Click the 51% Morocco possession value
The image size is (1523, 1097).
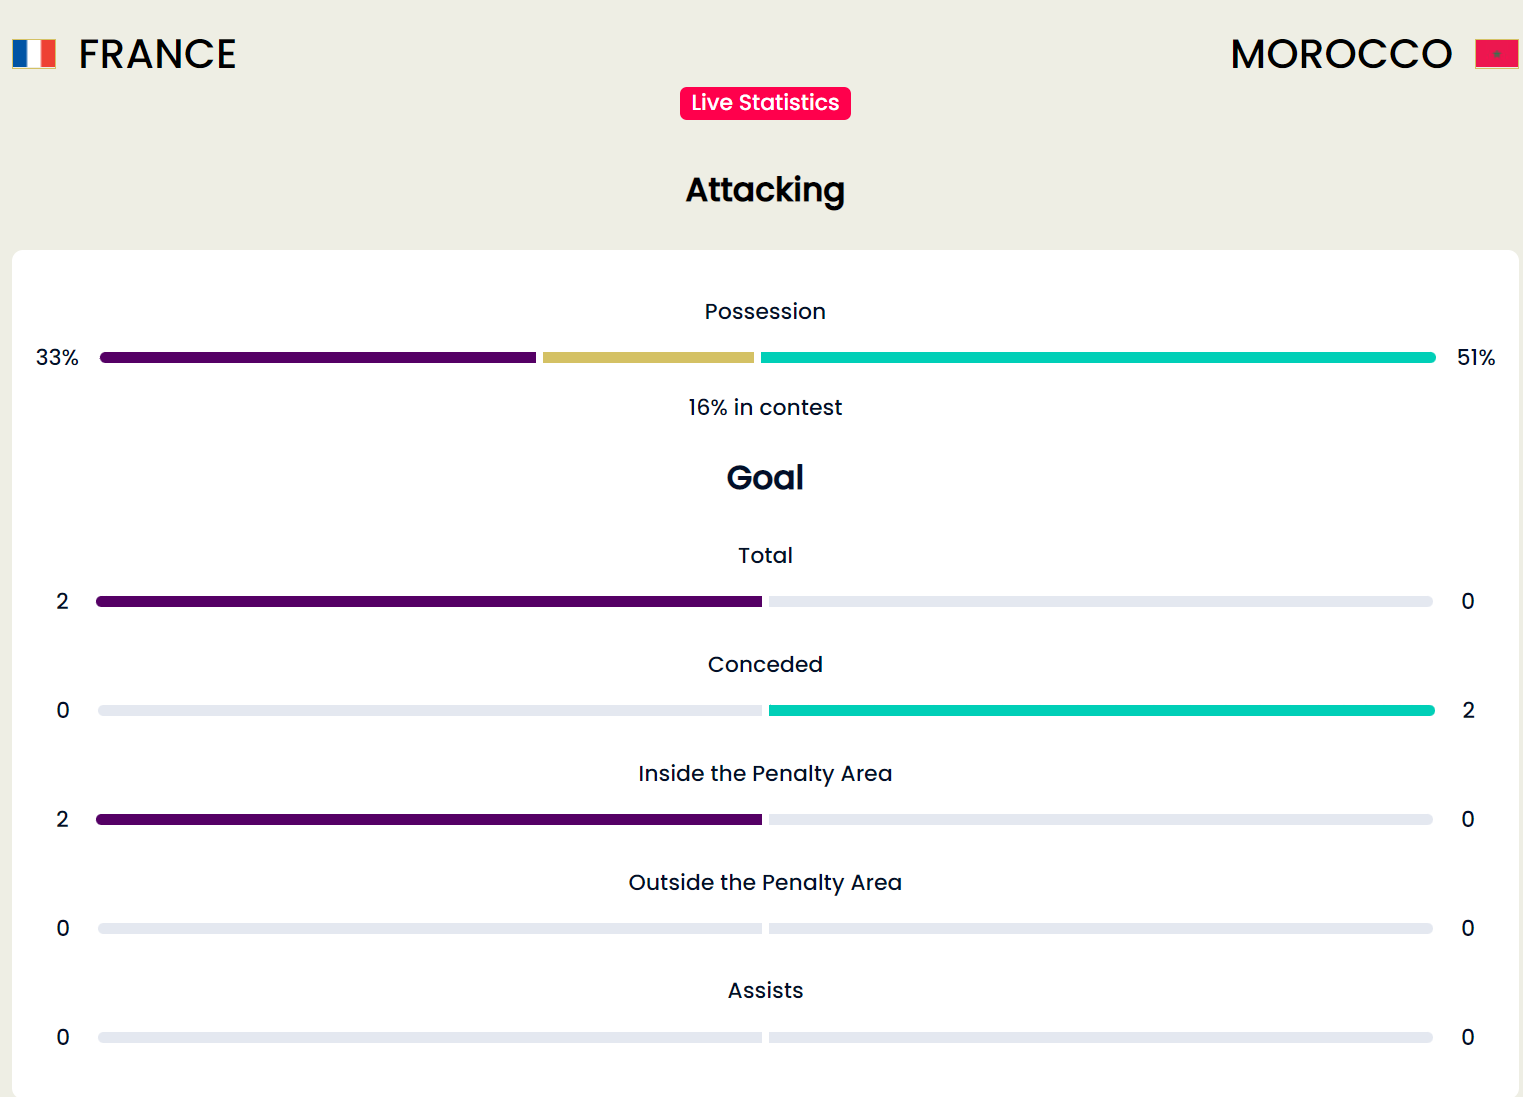(1476, 358)
